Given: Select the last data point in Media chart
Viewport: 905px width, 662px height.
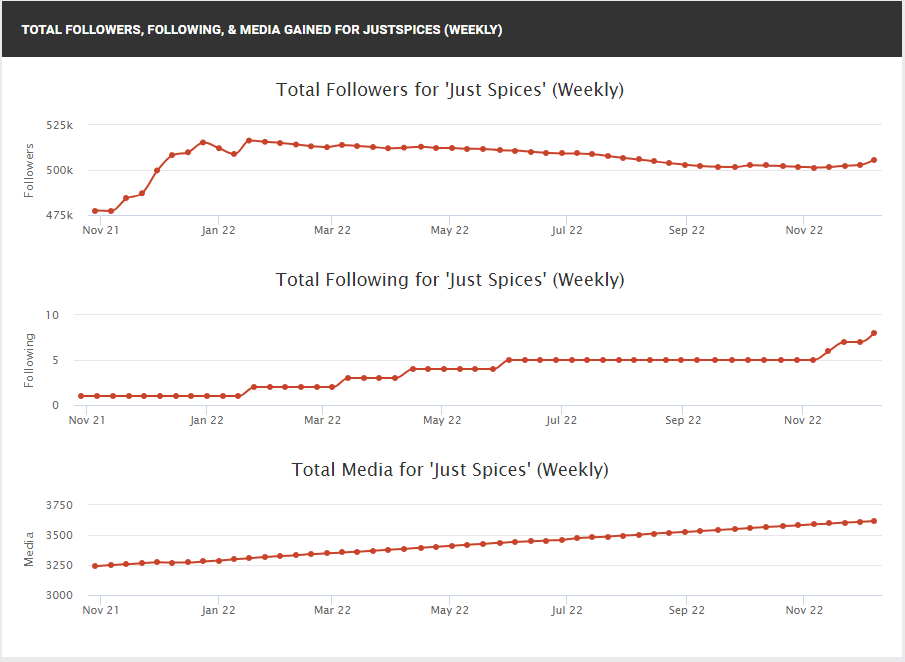Looking at the screenshot, I should pos(874,521).
